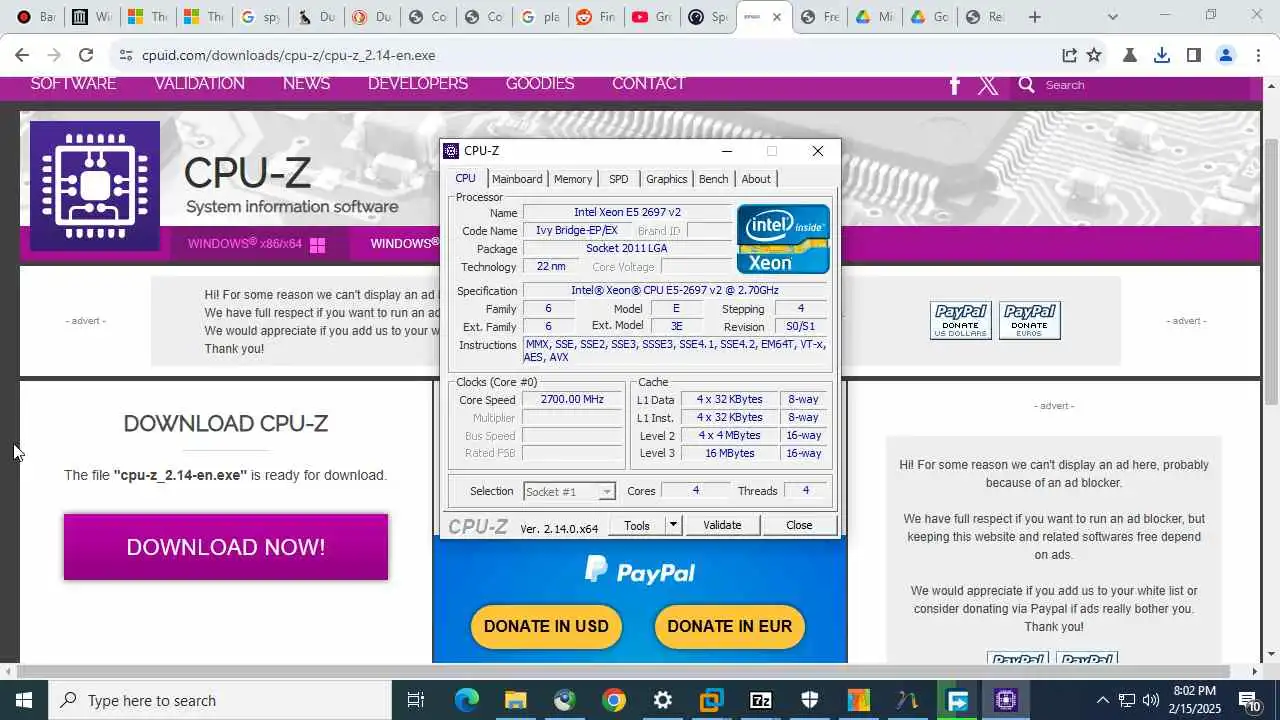Switch to the Bench tab in CPU-Z

coord(713,179)
